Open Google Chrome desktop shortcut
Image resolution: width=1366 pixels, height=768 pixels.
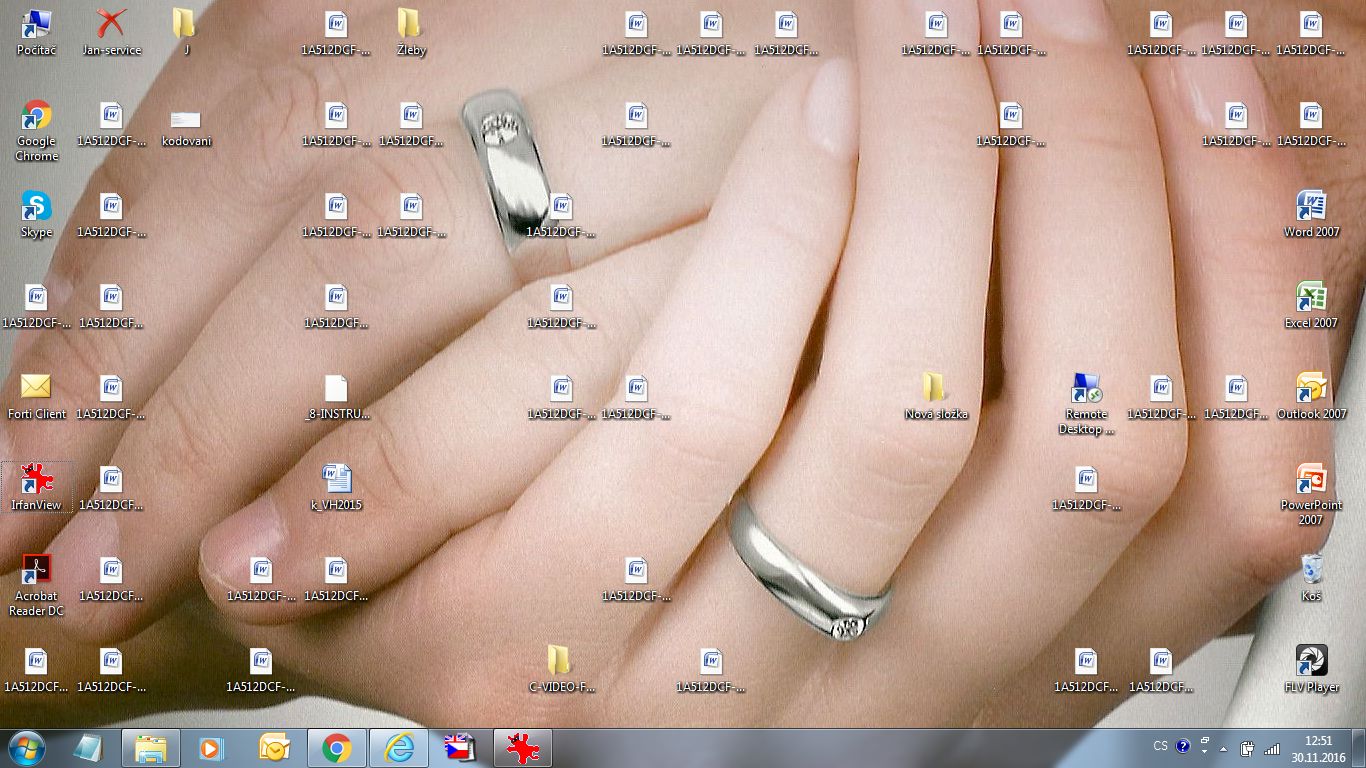pyautogui.click(x=37, y=117)
